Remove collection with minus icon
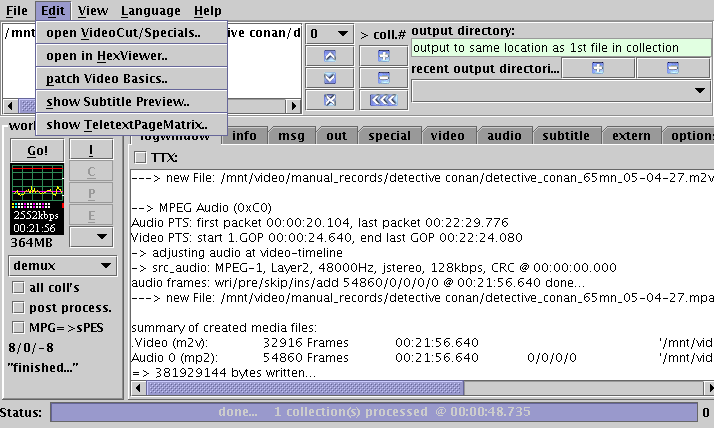 [383, 77]
